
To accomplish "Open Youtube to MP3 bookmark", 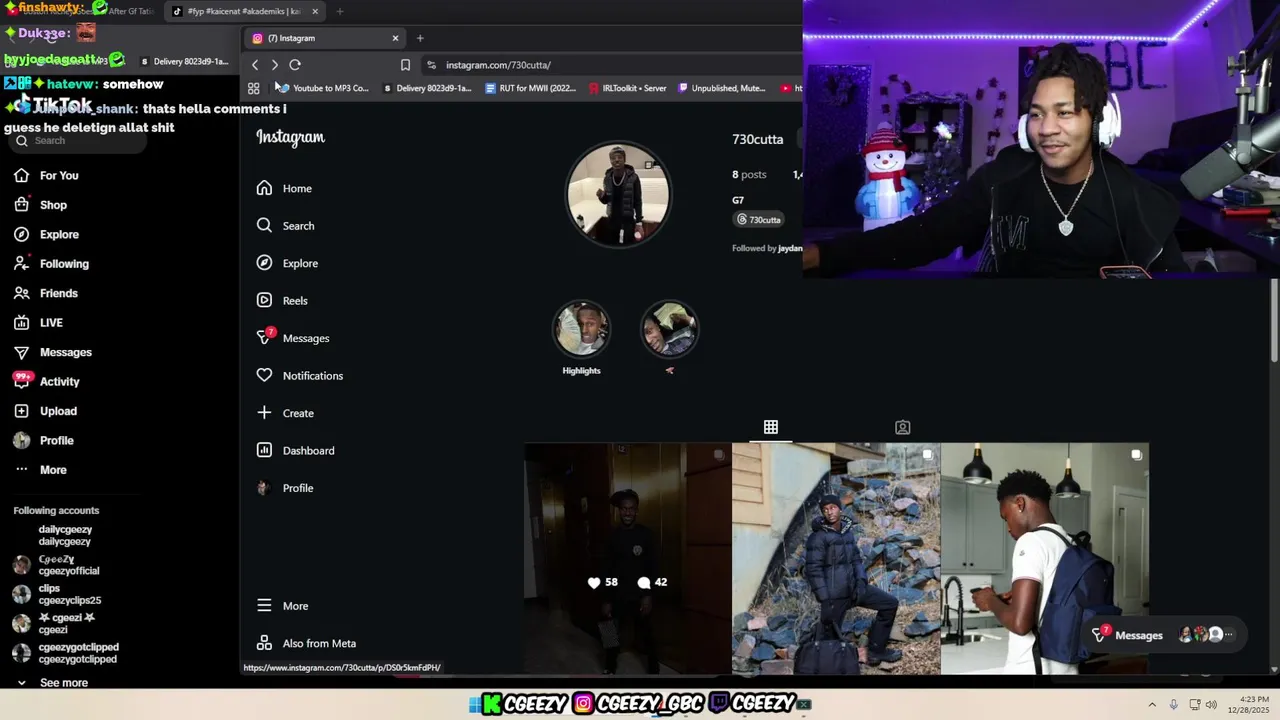I will click(x=322, y=88).
